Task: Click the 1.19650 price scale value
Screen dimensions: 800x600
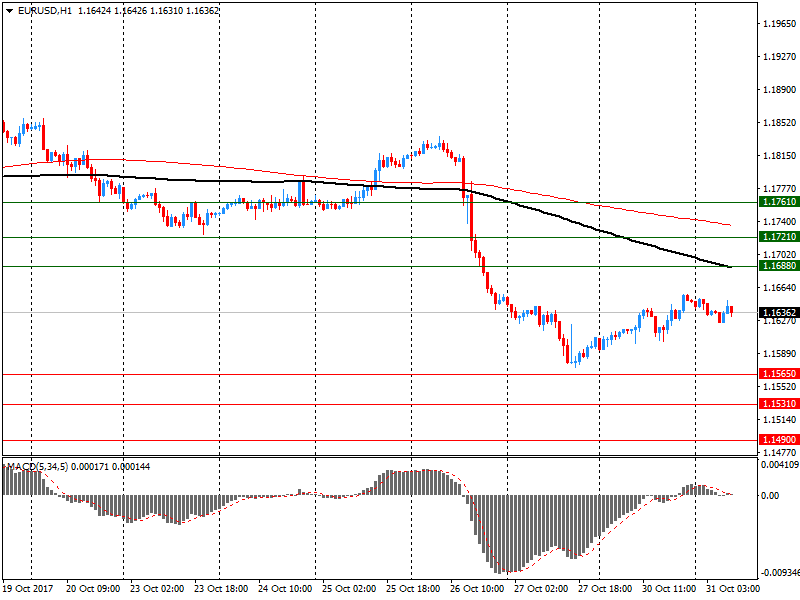Action: pyautogui.click(x=780, y=23)
